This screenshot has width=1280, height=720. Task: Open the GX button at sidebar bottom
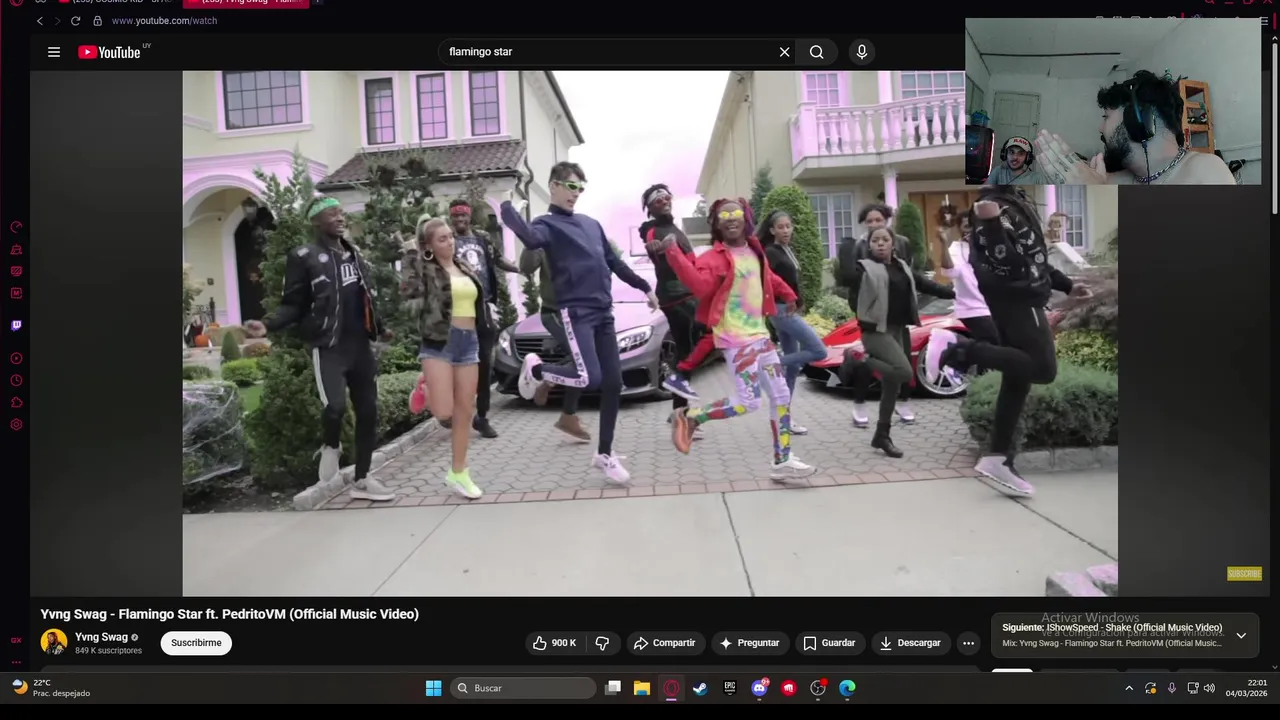pos(16,640)
